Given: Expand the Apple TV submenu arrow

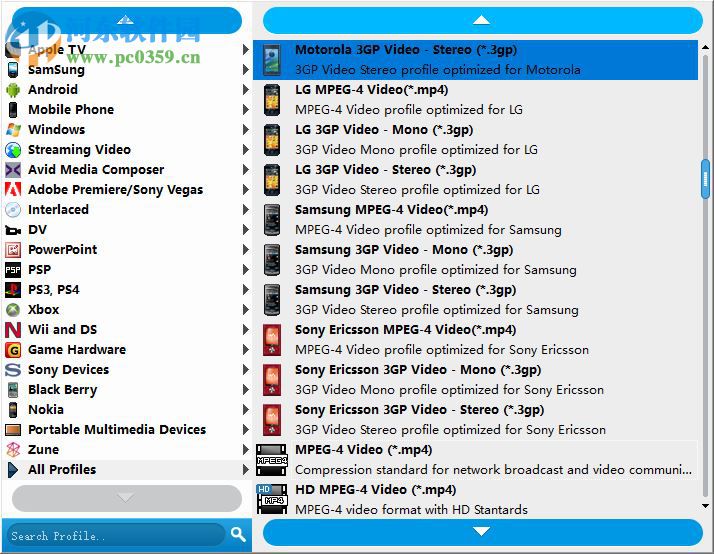Looking at the screenshot, I should coord(245,50).
